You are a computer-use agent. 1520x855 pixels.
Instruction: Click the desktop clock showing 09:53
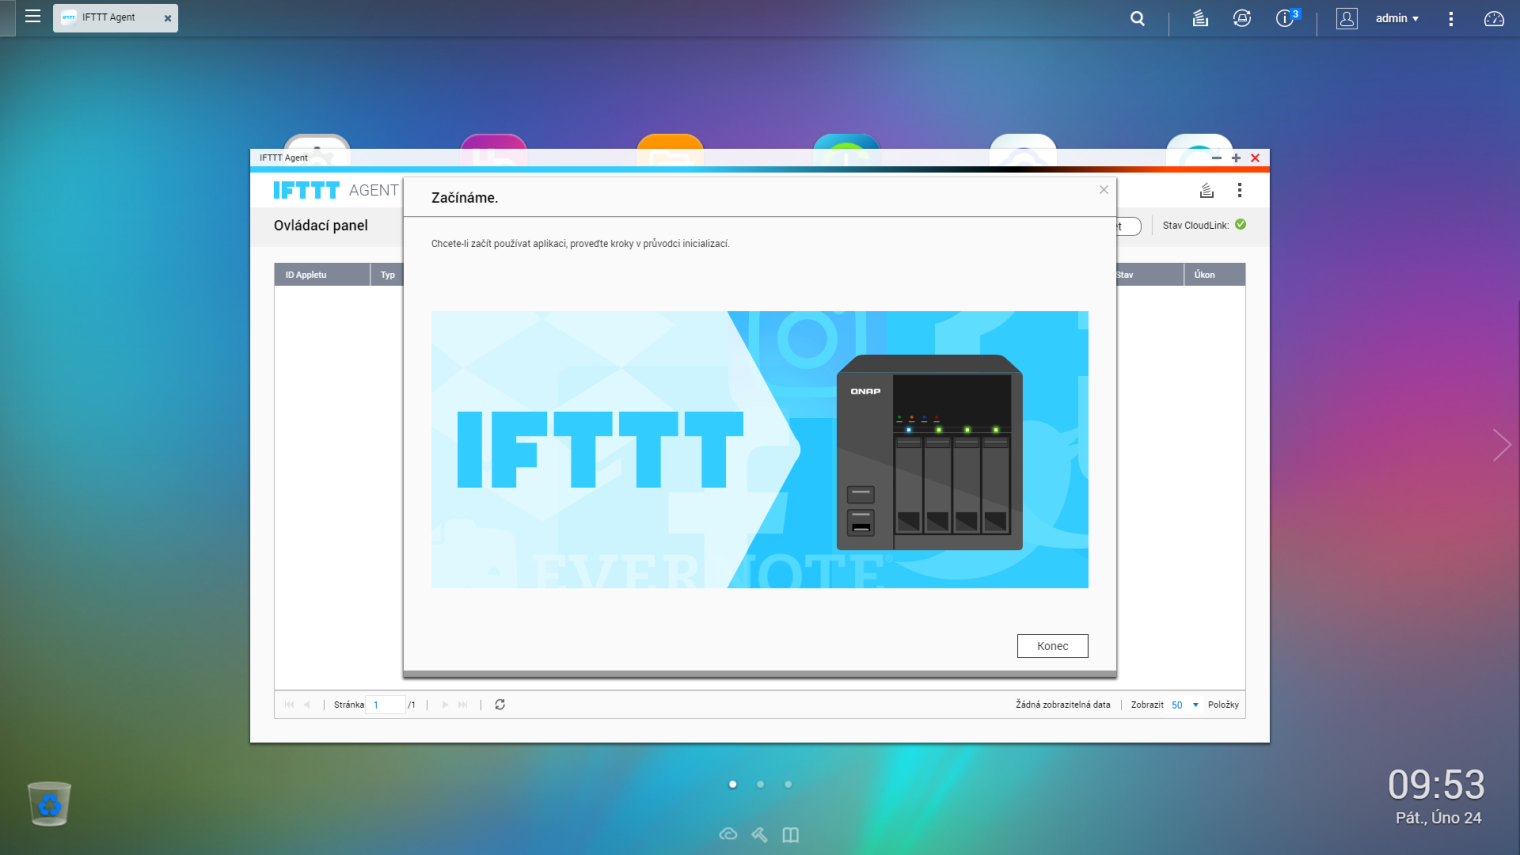click(1436, 785)
